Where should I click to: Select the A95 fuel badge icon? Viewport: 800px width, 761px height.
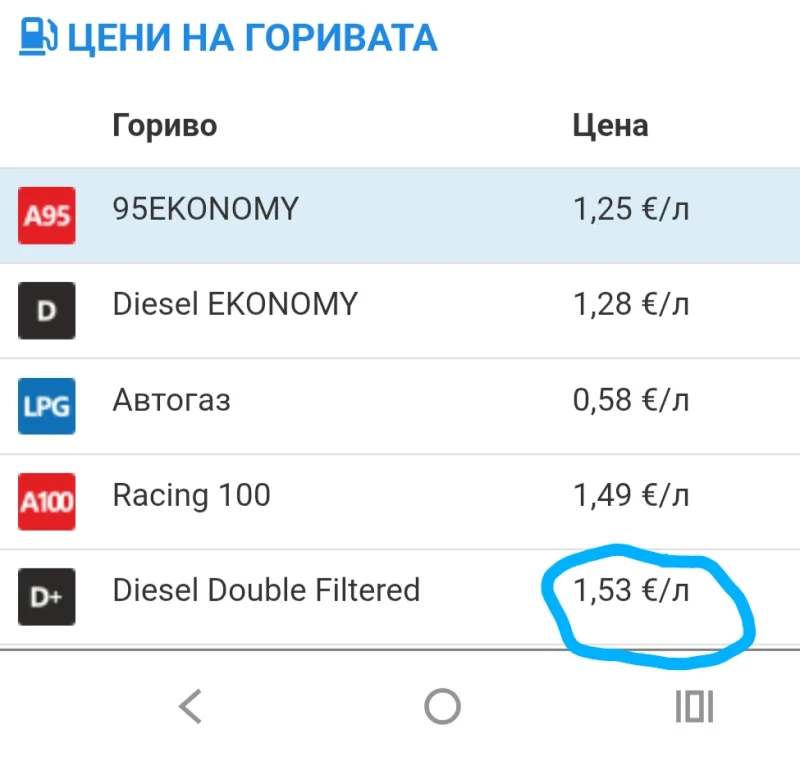tap(46, 216)
